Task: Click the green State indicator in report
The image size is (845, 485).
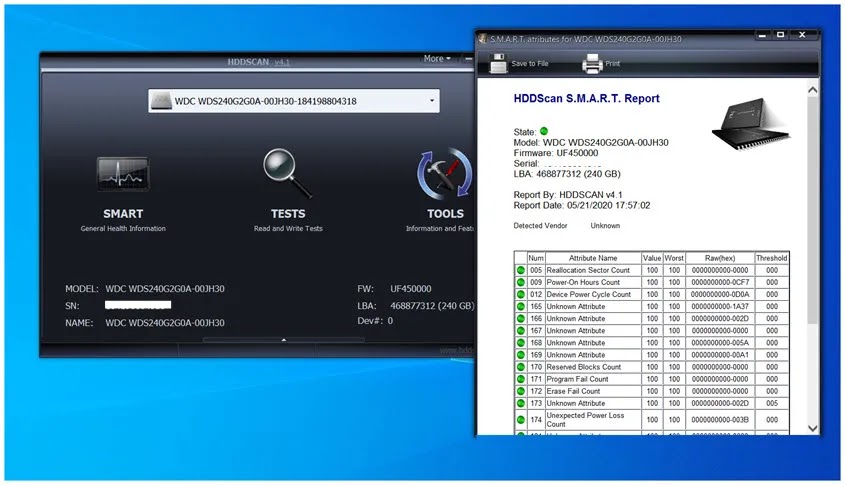Action: point(544,131)
